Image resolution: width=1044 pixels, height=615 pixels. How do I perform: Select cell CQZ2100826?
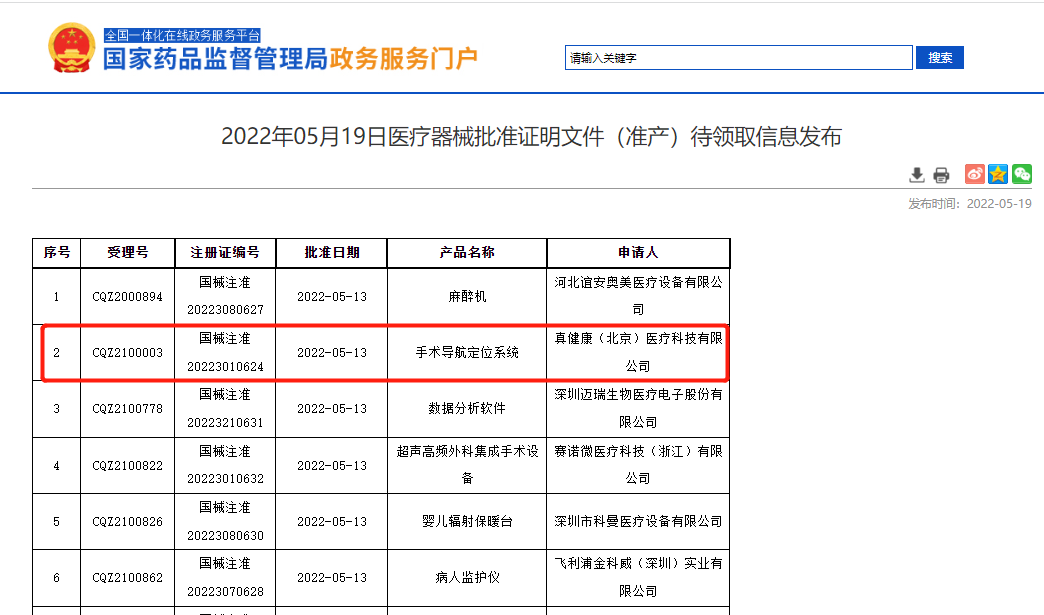click(127, 522)
